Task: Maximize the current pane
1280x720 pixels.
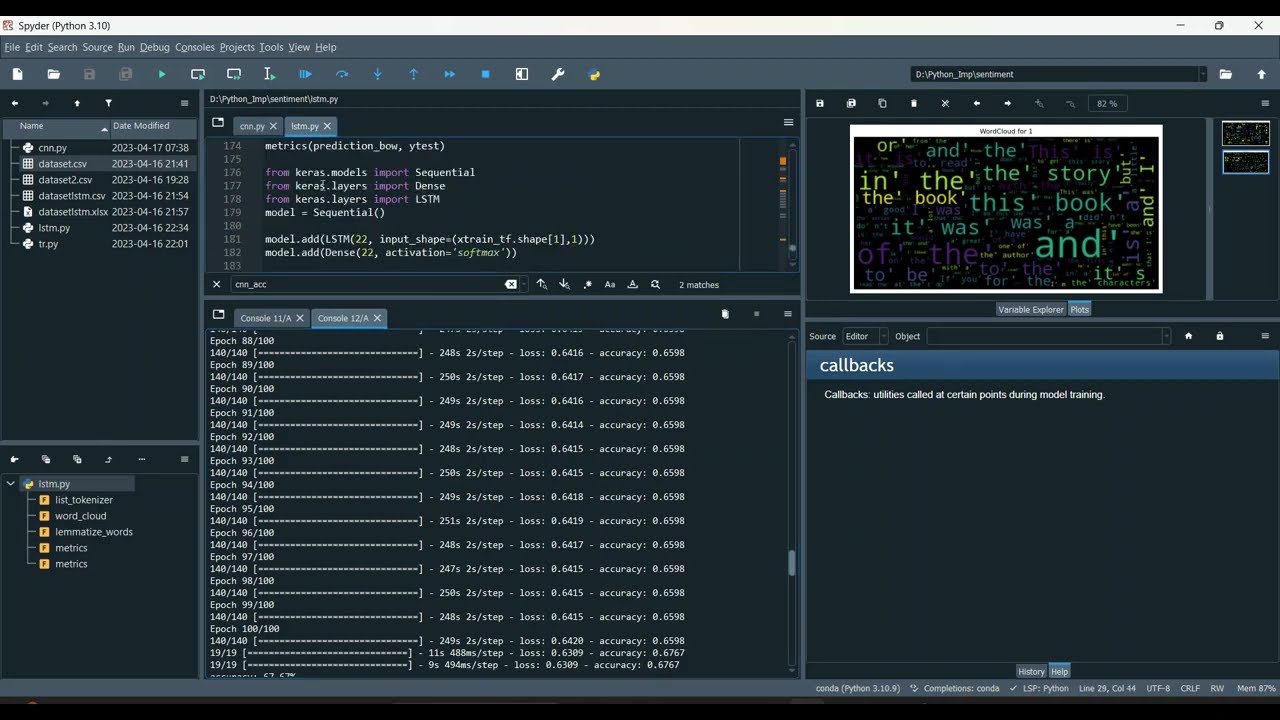Action: click(x=522, y=74)
